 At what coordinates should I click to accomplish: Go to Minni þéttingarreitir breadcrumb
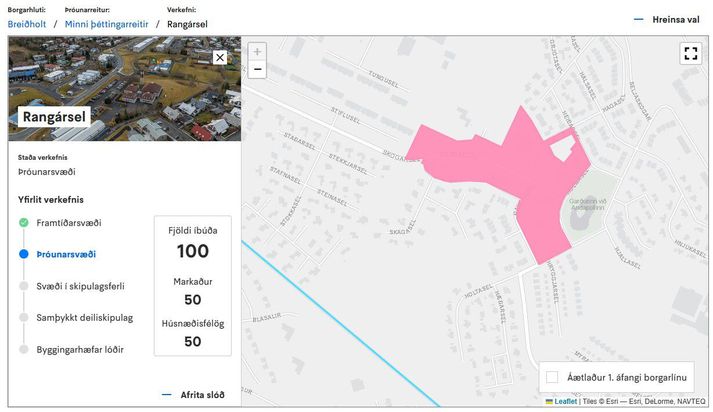click(x=107, y=23)
